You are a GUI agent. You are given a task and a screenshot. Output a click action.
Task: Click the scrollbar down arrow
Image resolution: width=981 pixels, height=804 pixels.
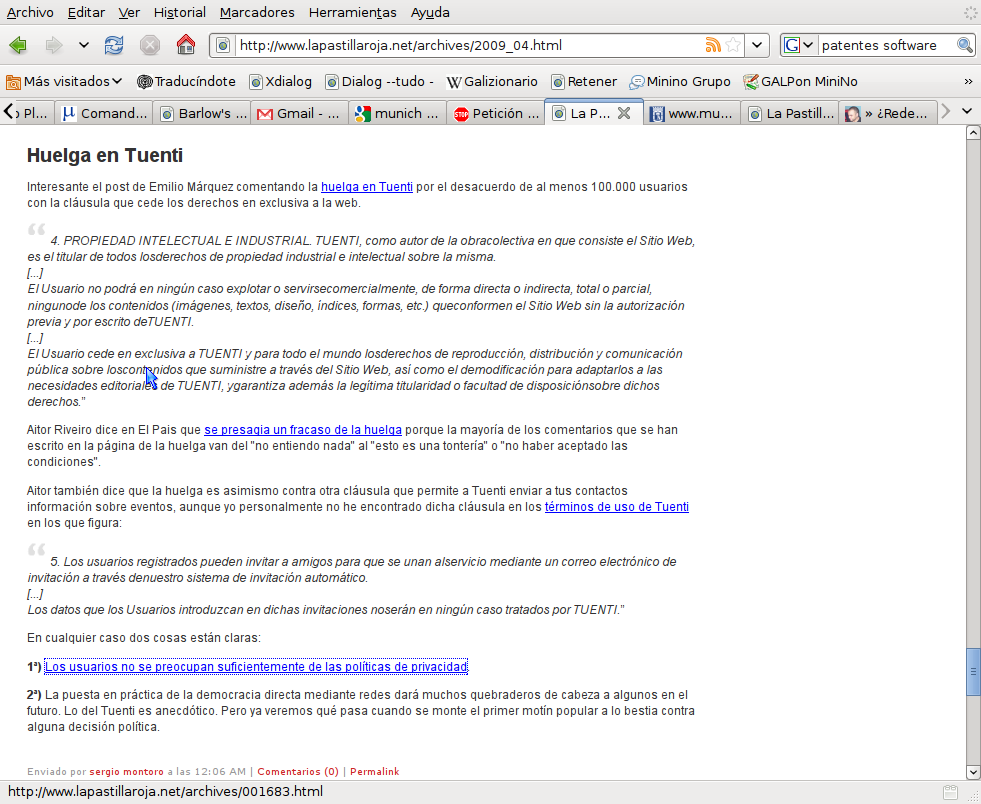tap(973, 772)
